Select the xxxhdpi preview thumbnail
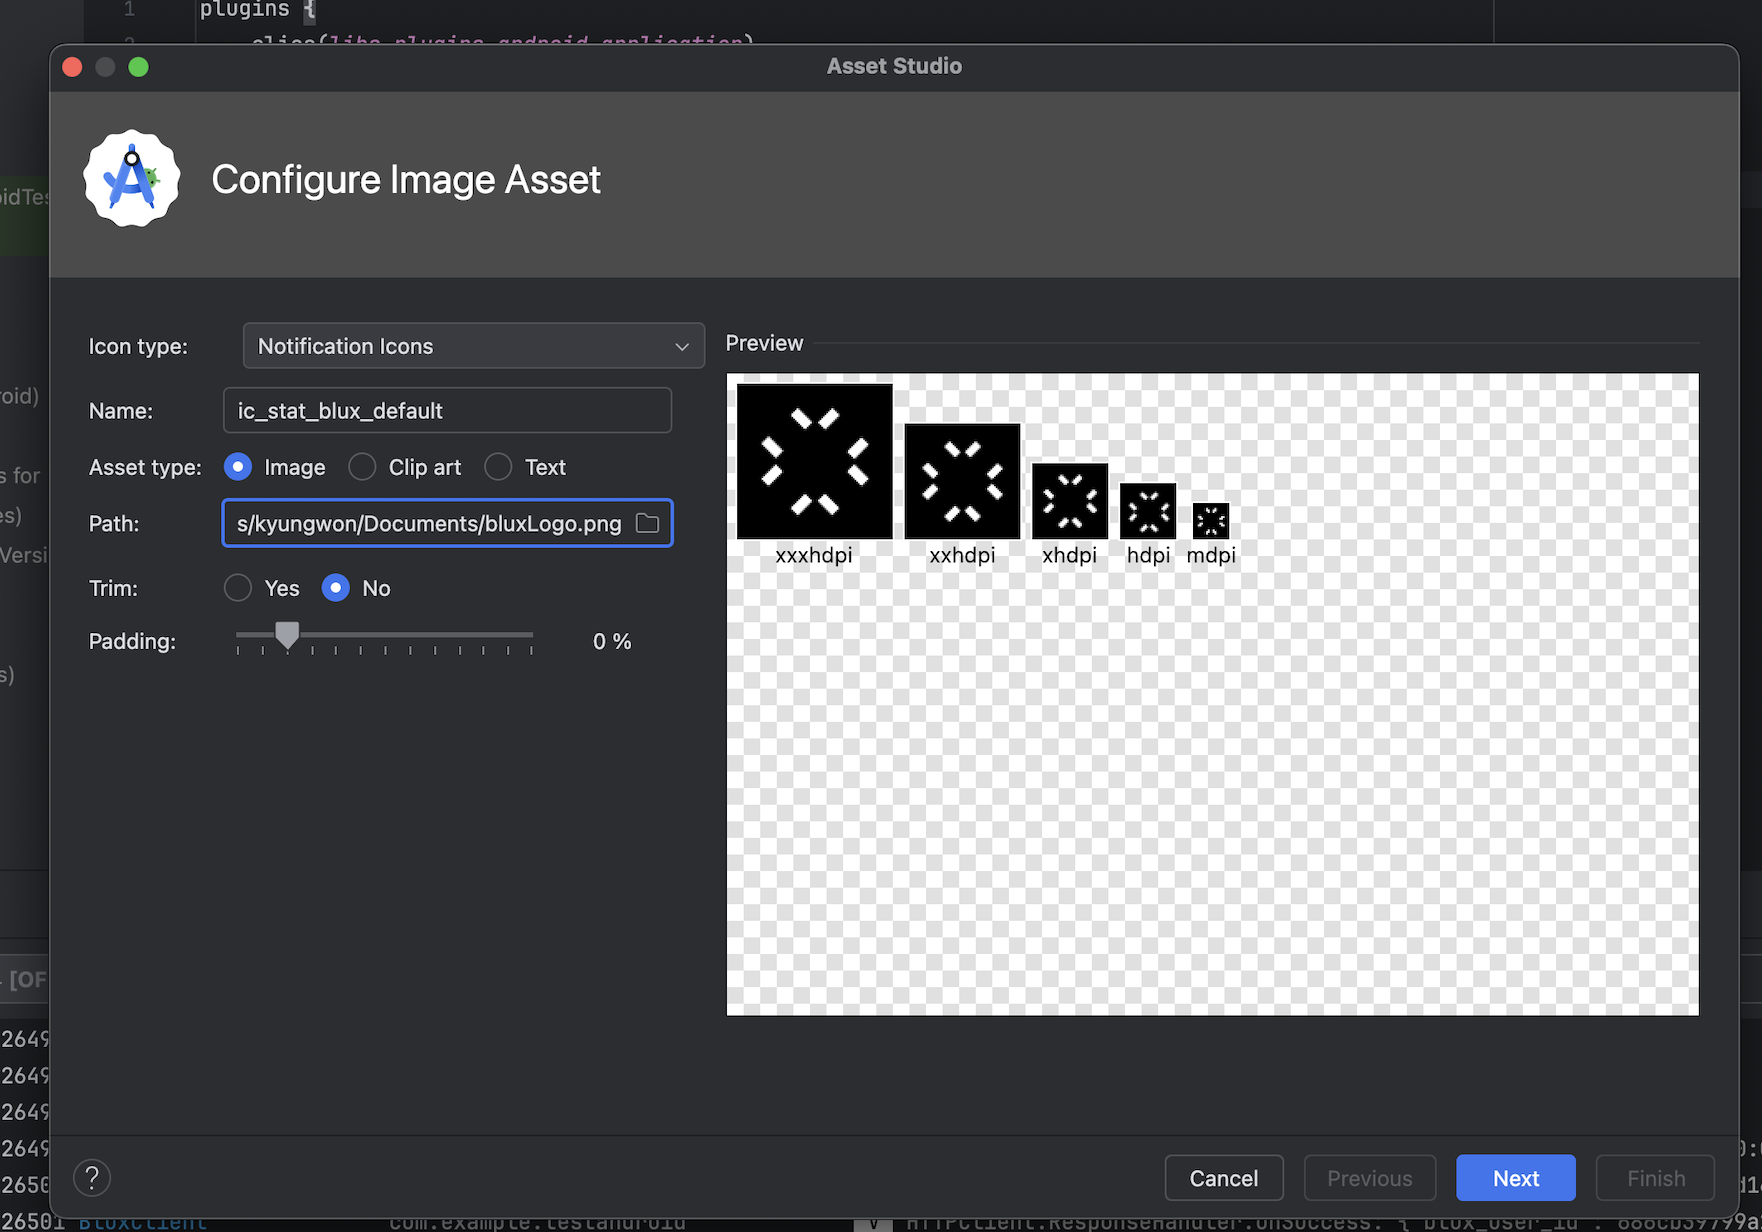The image size is (1762, 1232). [x=815, y=462]
